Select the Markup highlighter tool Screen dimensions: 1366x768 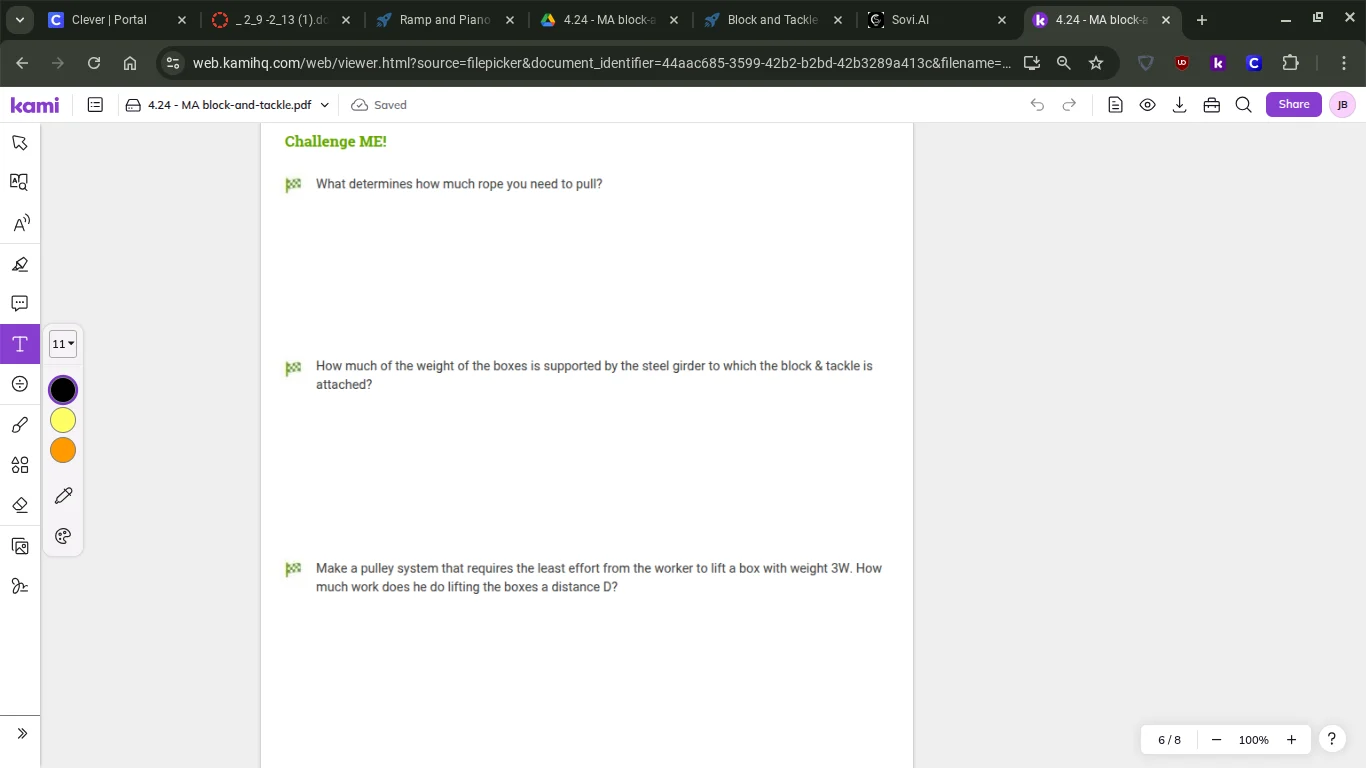20,264
